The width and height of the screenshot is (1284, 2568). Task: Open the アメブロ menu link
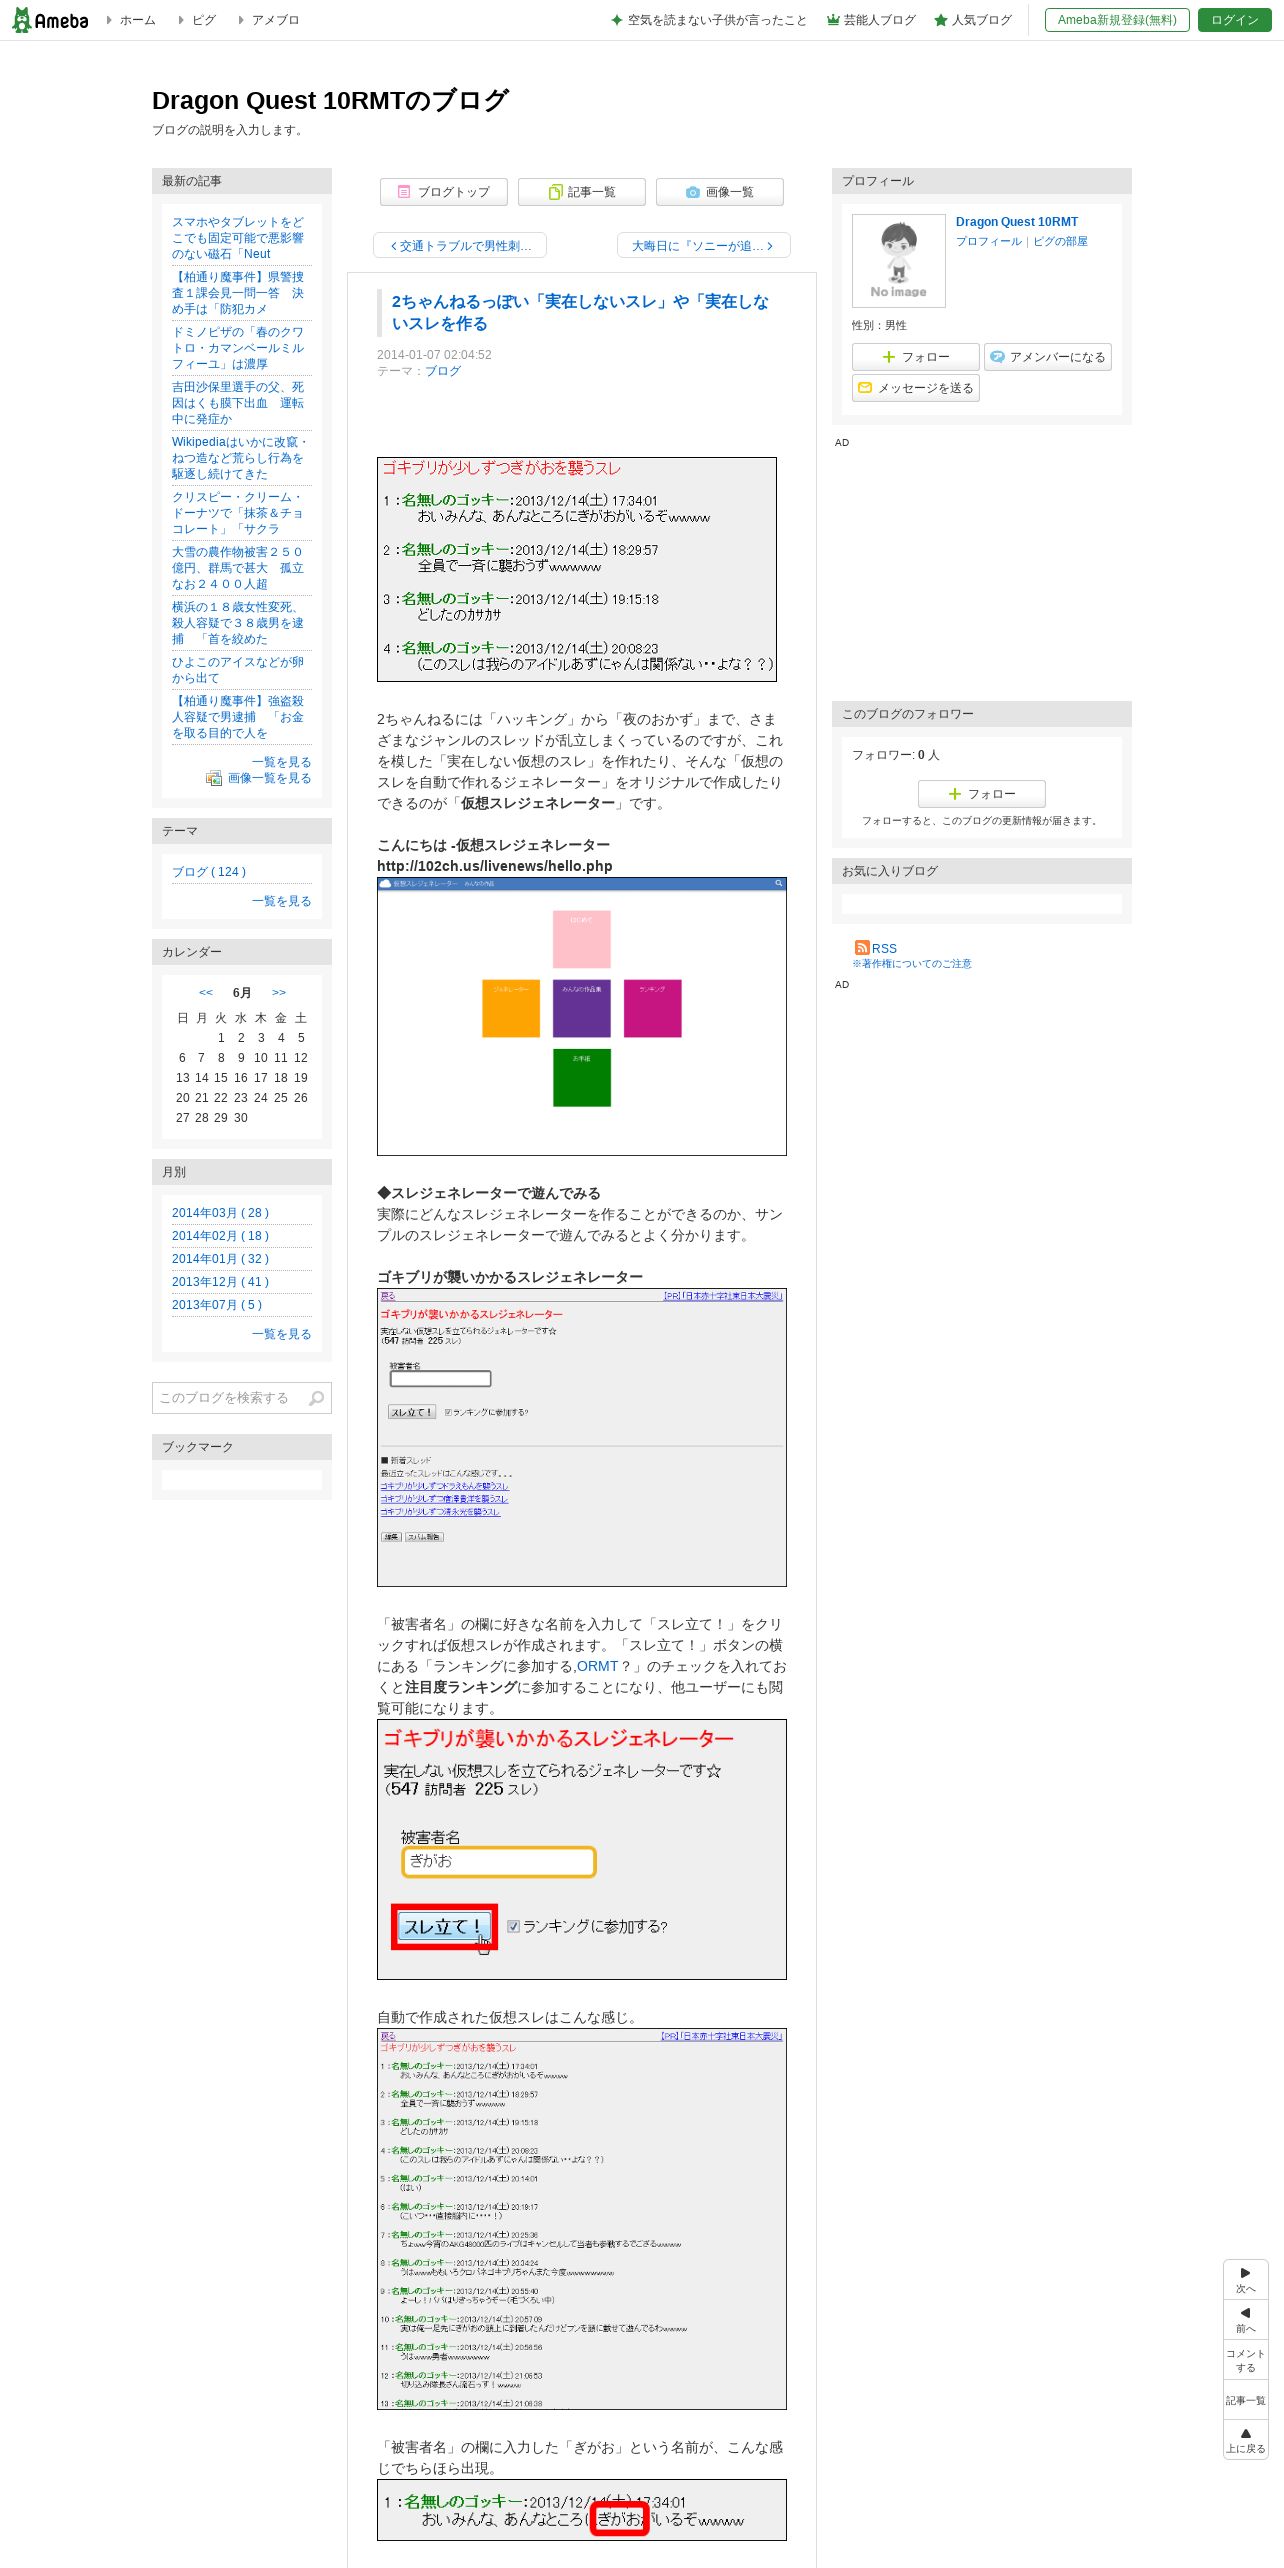(x=269, y=20)
